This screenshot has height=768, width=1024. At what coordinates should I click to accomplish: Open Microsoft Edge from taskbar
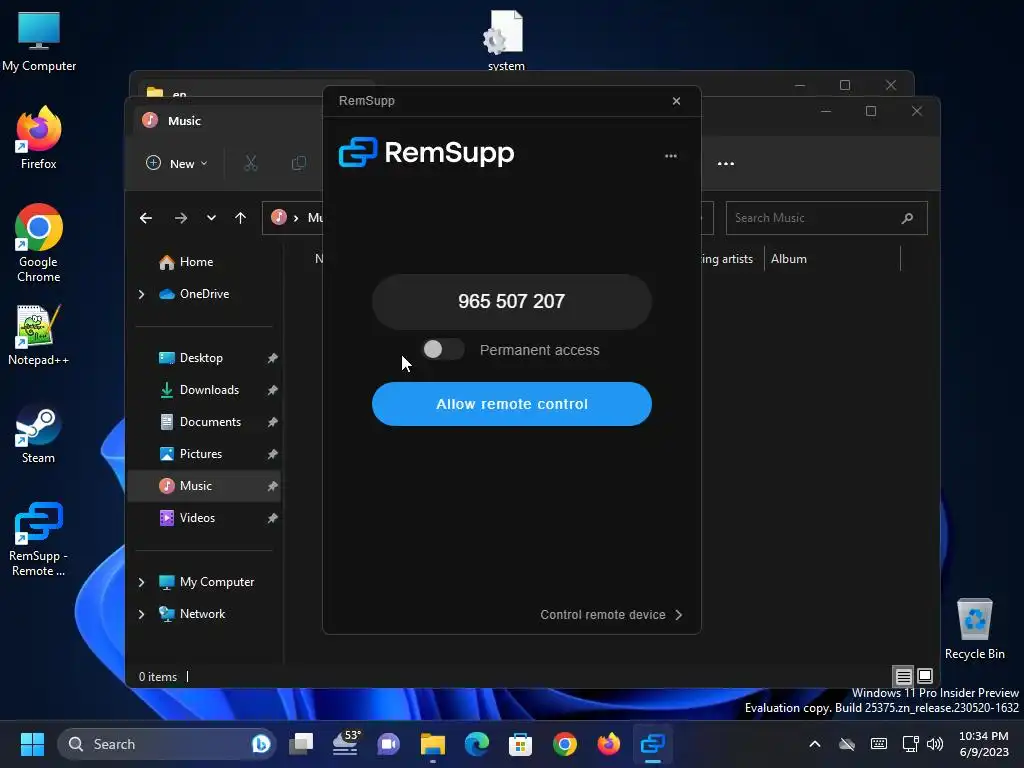(477, 744)
